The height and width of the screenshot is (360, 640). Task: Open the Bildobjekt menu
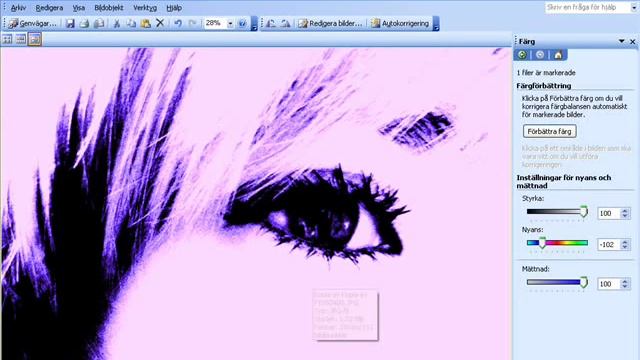(x=109, y=8)
